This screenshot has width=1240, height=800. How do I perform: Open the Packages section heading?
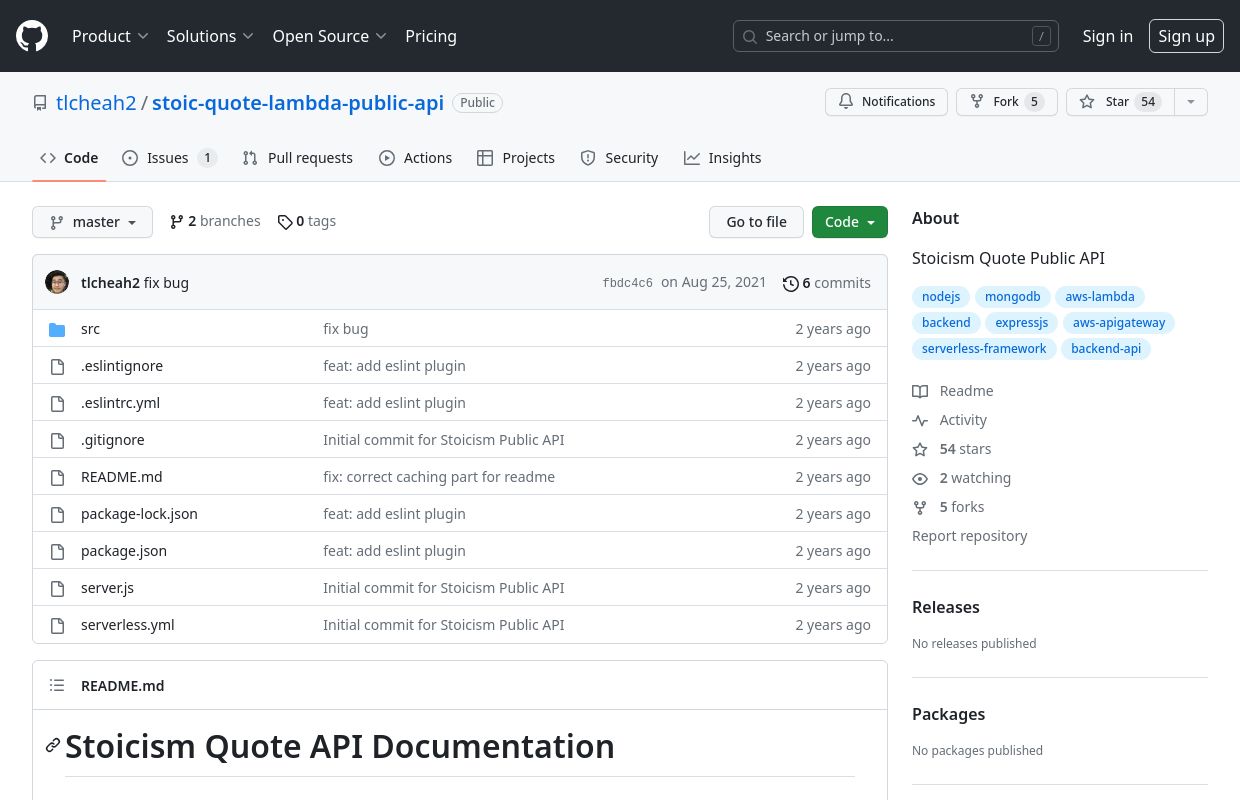tap(949, 714)
